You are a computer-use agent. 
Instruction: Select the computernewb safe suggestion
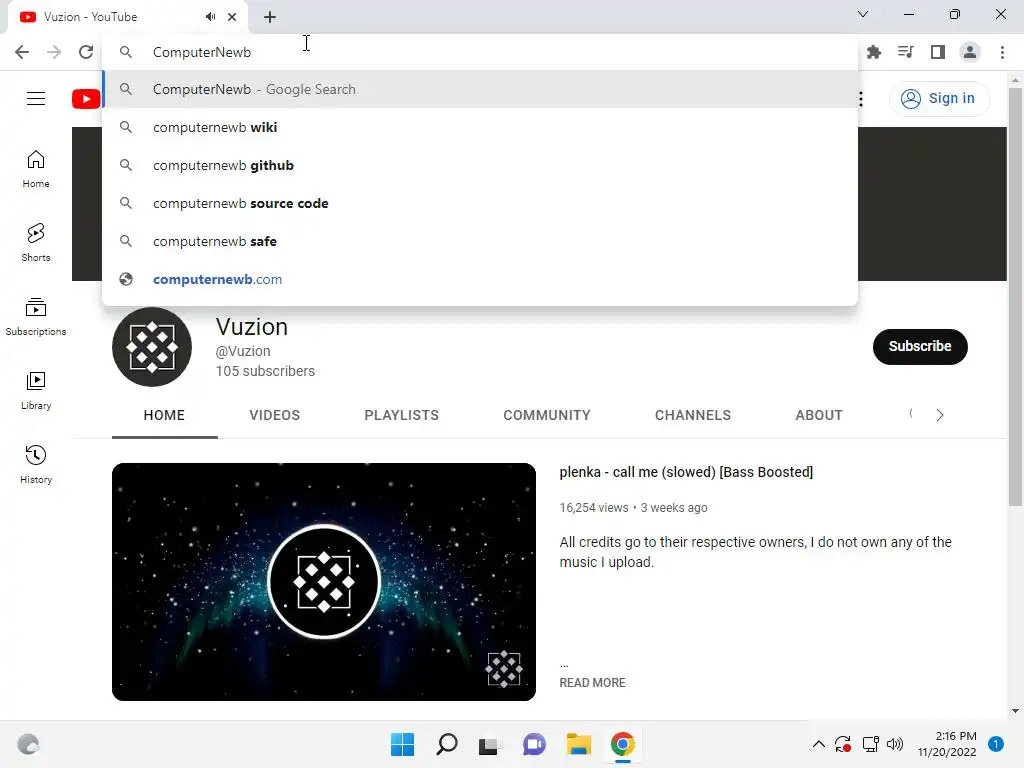click(480, 241)
